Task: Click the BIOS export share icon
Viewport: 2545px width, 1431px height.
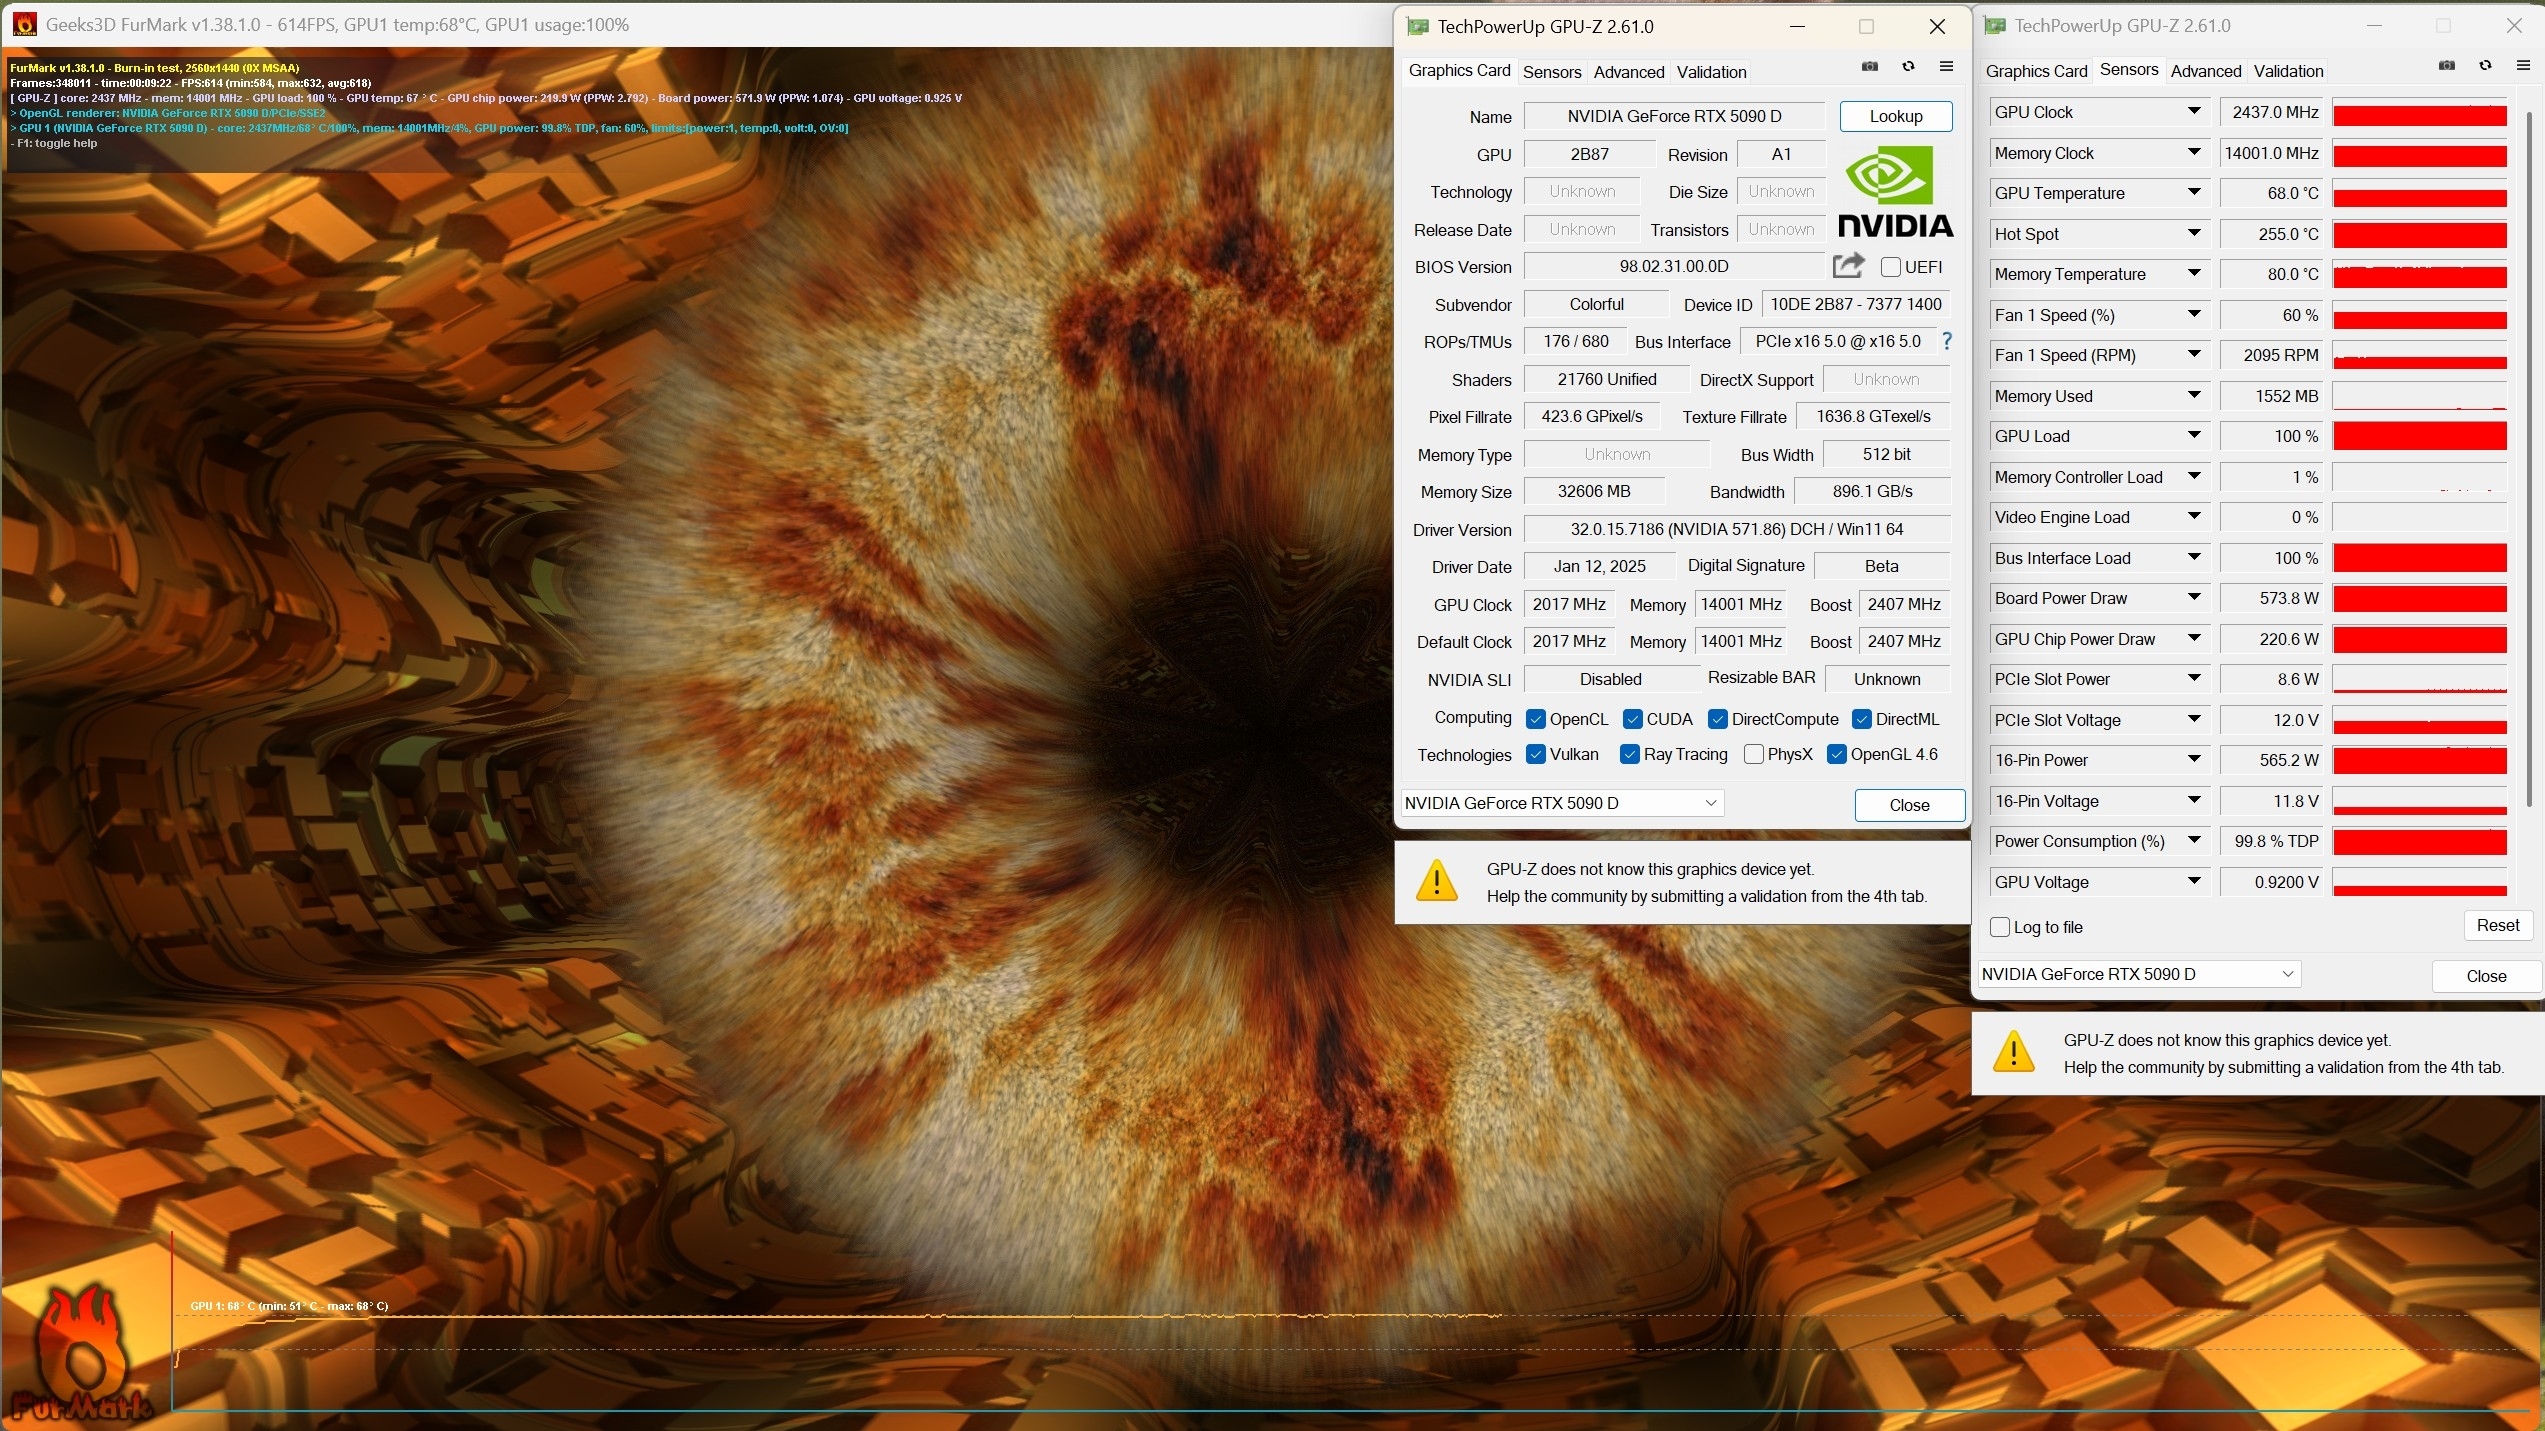Action: 1848,266
